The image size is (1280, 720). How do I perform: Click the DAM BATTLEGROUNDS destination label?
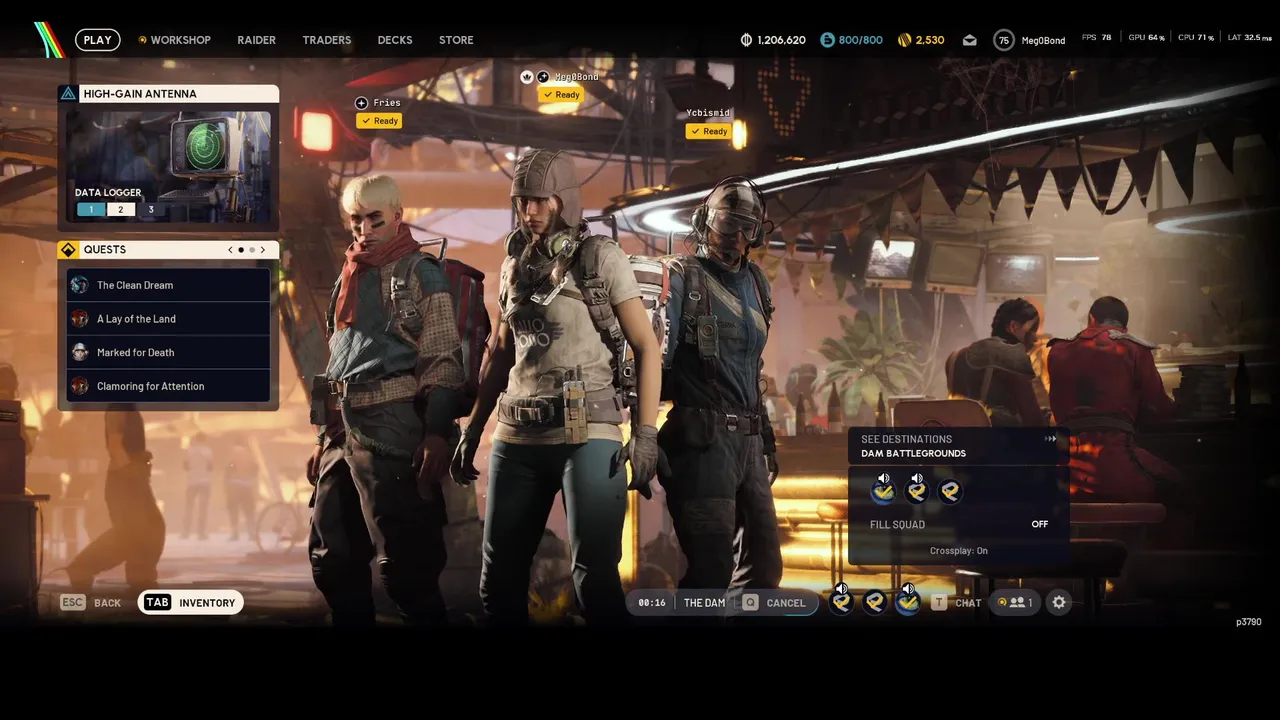(913, 454)
